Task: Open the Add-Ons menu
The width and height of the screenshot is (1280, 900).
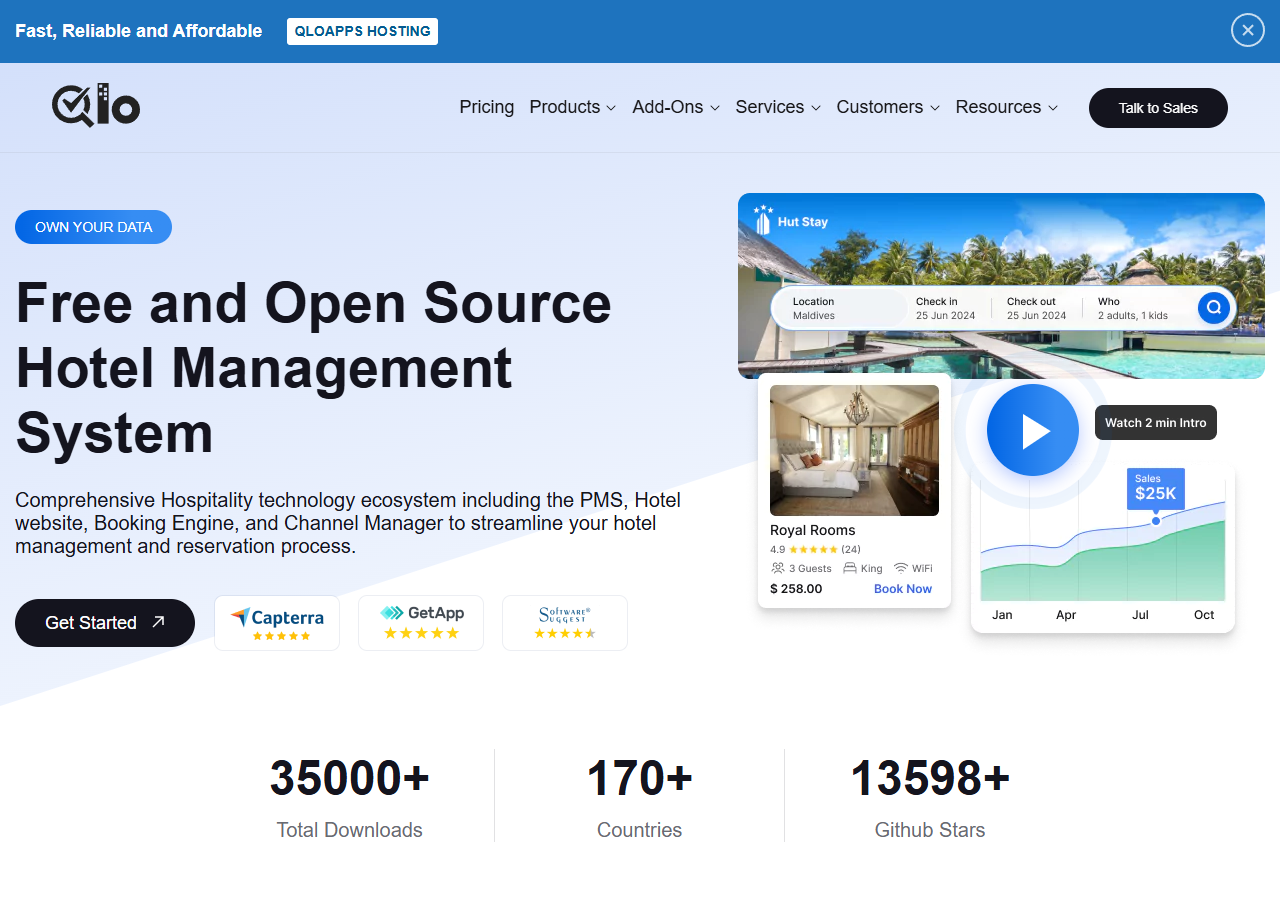Action: (676, 107)
